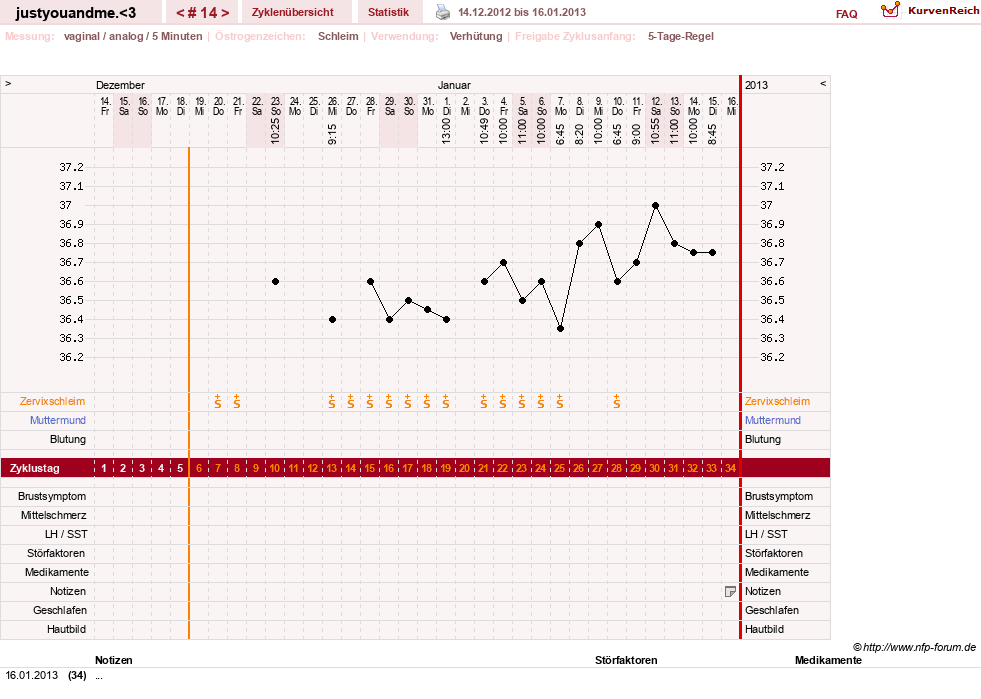The width and height of the screenshot is (981, 699).
Task: Open the Statistik tab
Action: (389, 12)
